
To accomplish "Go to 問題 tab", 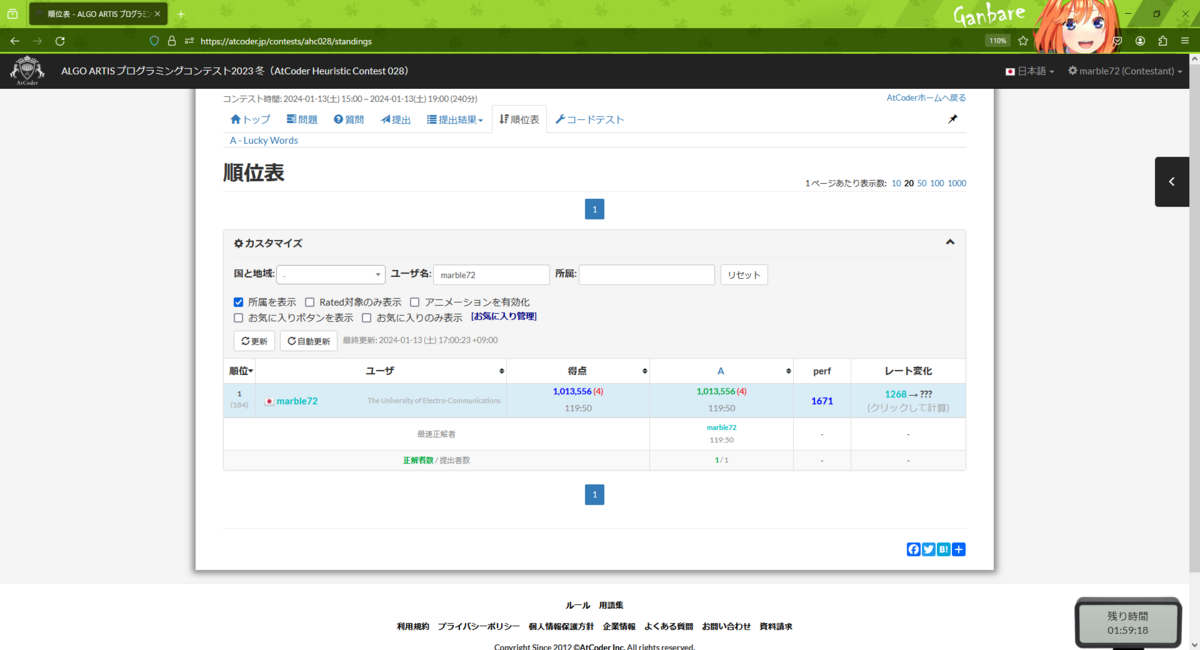I will pyautogui.click(x=302, y=120).
